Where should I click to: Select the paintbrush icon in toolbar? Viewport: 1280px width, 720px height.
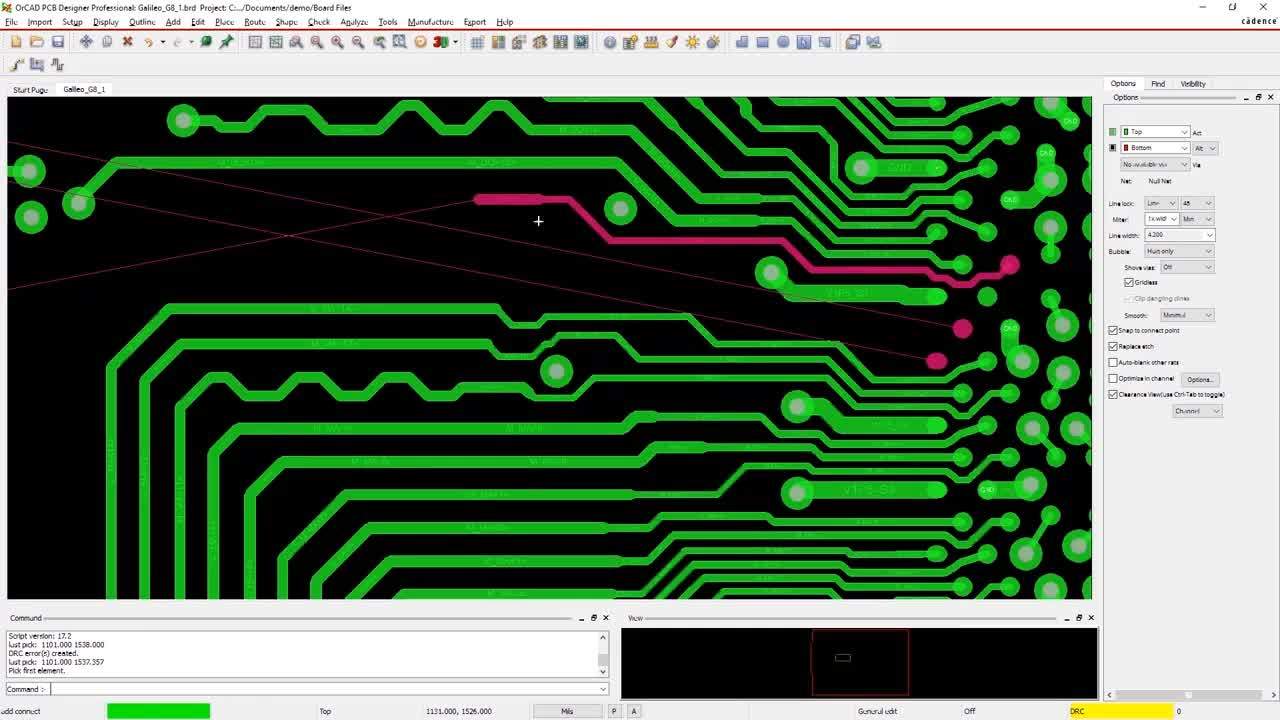pos(672,42)
